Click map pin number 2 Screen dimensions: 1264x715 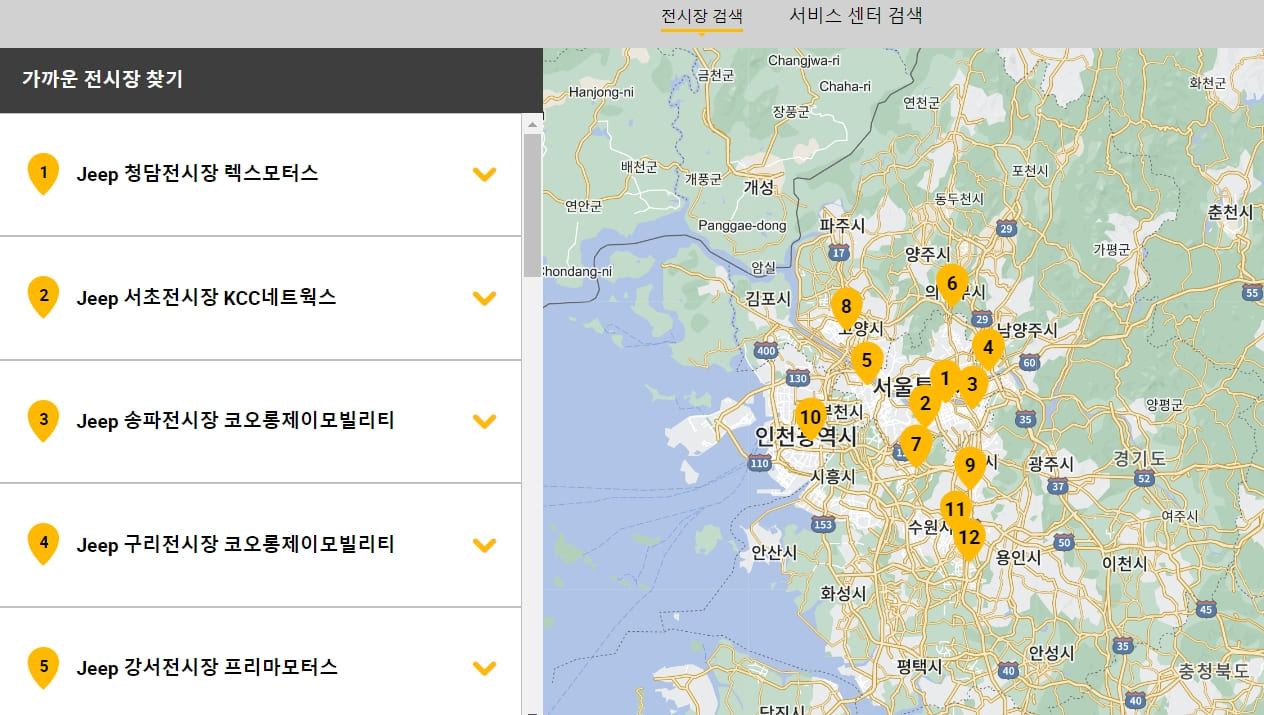(x=925, y=404)
